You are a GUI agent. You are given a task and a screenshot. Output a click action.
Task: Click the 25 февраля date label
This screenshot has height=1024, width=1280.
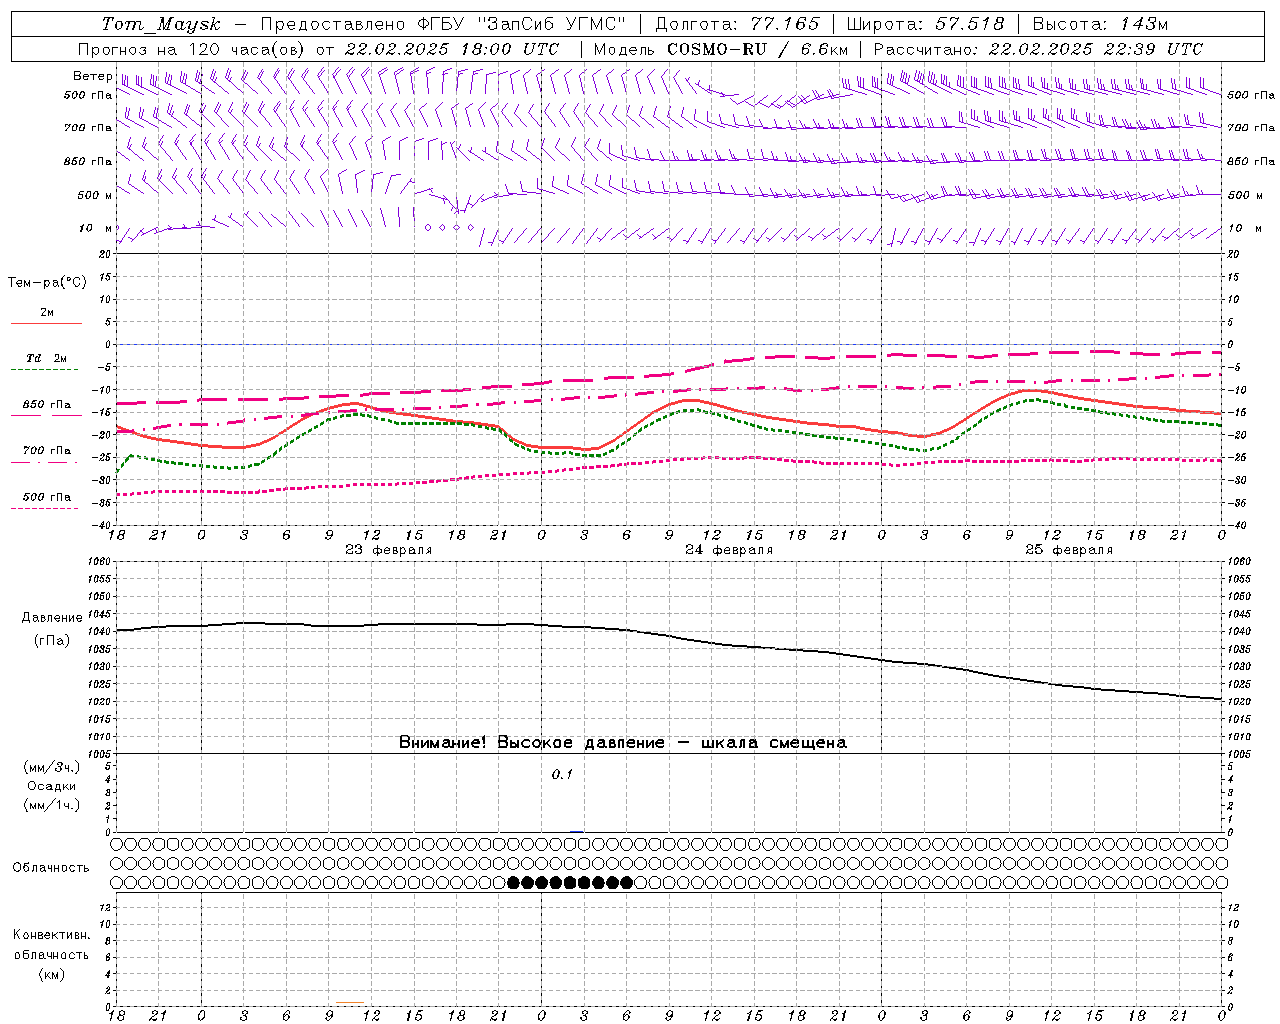1069,550
